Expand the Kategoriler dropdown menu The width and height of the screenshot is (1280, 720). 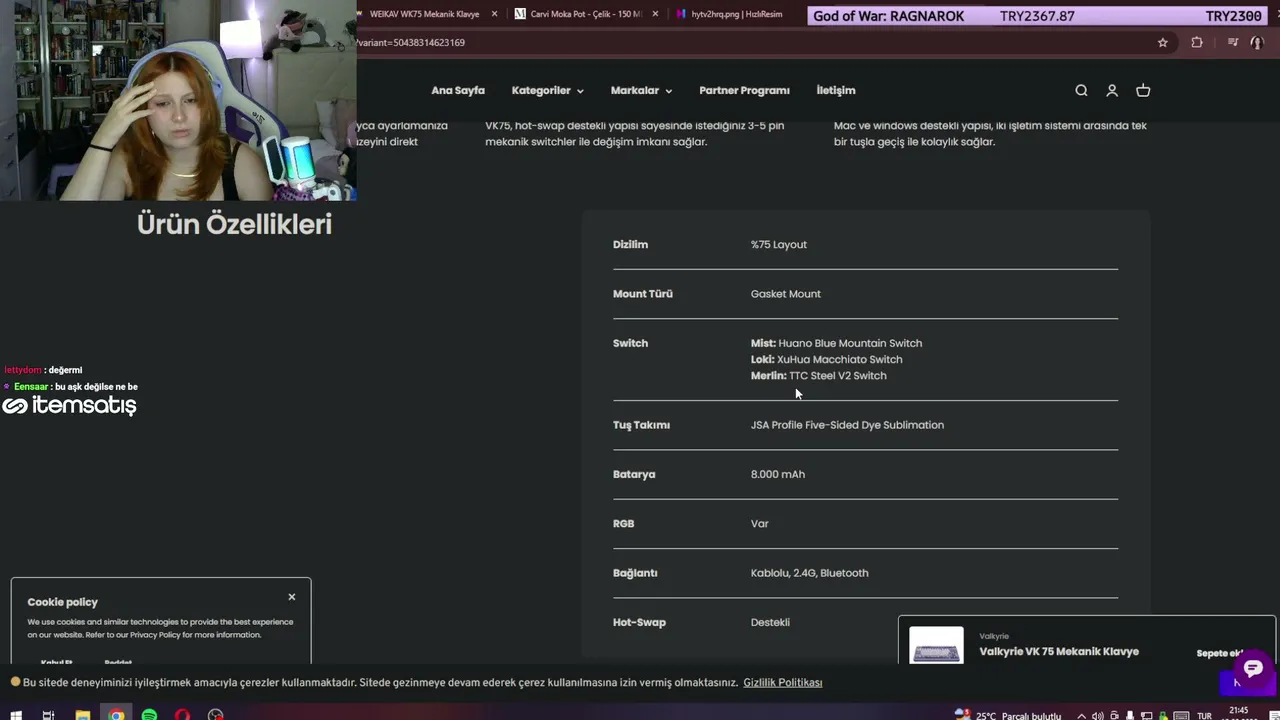tap(547, 90)
